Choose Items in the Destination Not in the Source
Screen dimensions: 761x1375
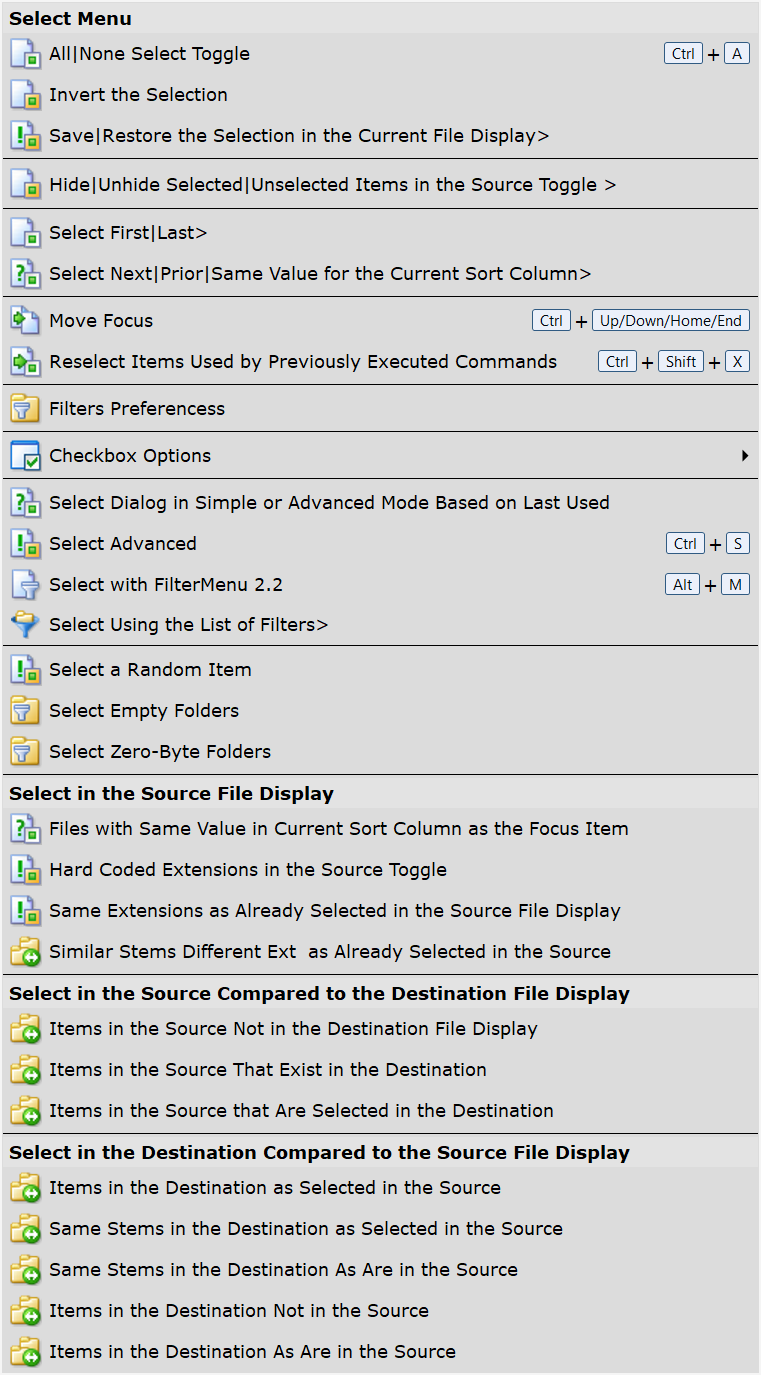point(239,1311)
